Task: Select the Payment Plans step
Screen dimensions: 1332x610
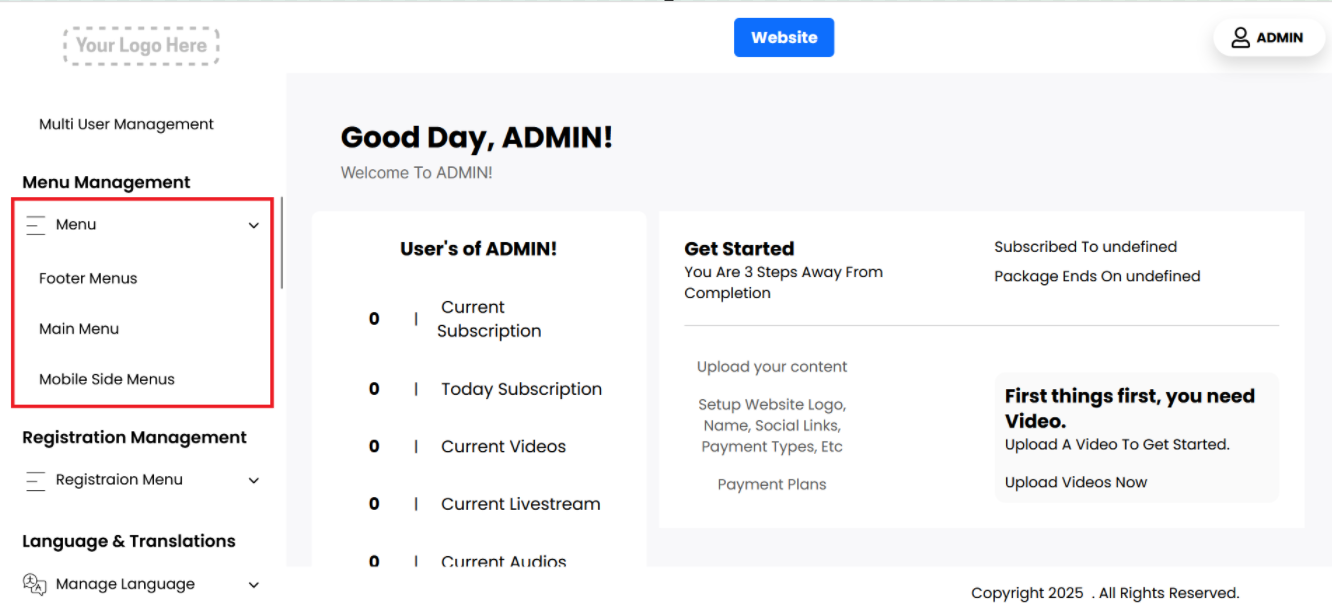Action: (x=772, y=485)
